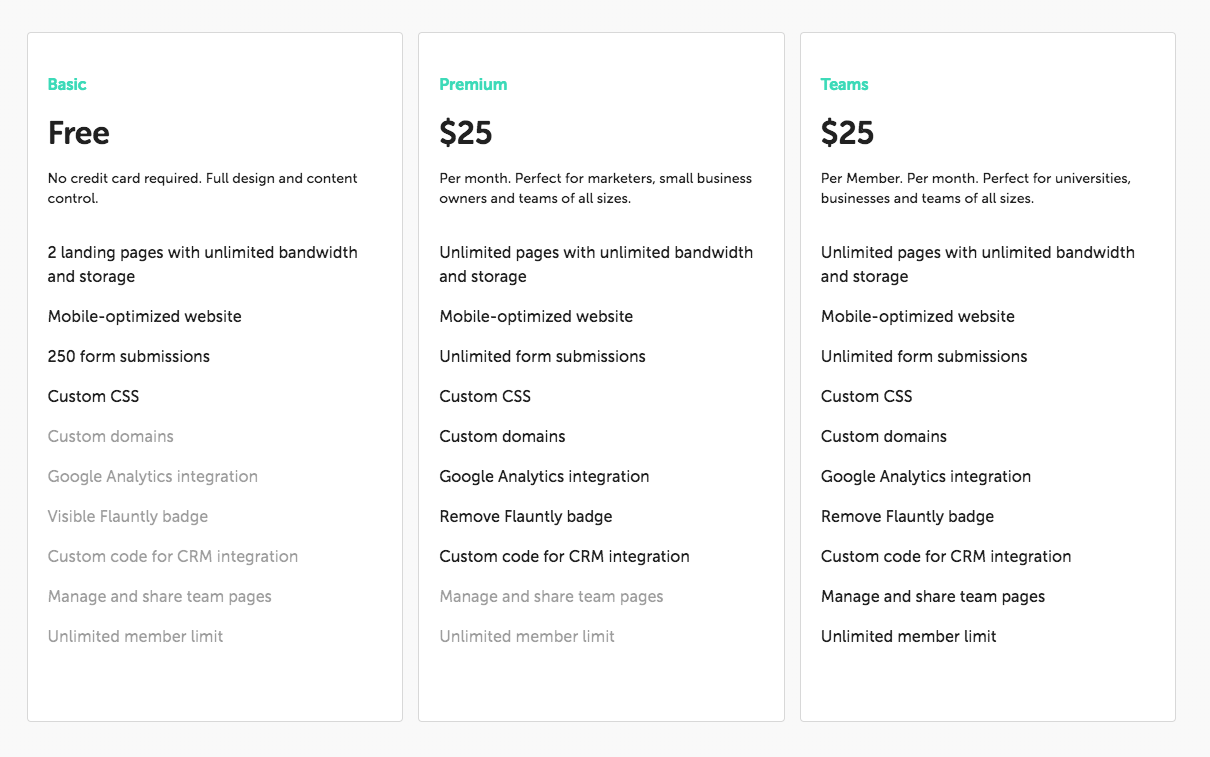Click greyed "Visible Flauntly badge" in Basic
The image size is (1210, 757).
(128, 517)
